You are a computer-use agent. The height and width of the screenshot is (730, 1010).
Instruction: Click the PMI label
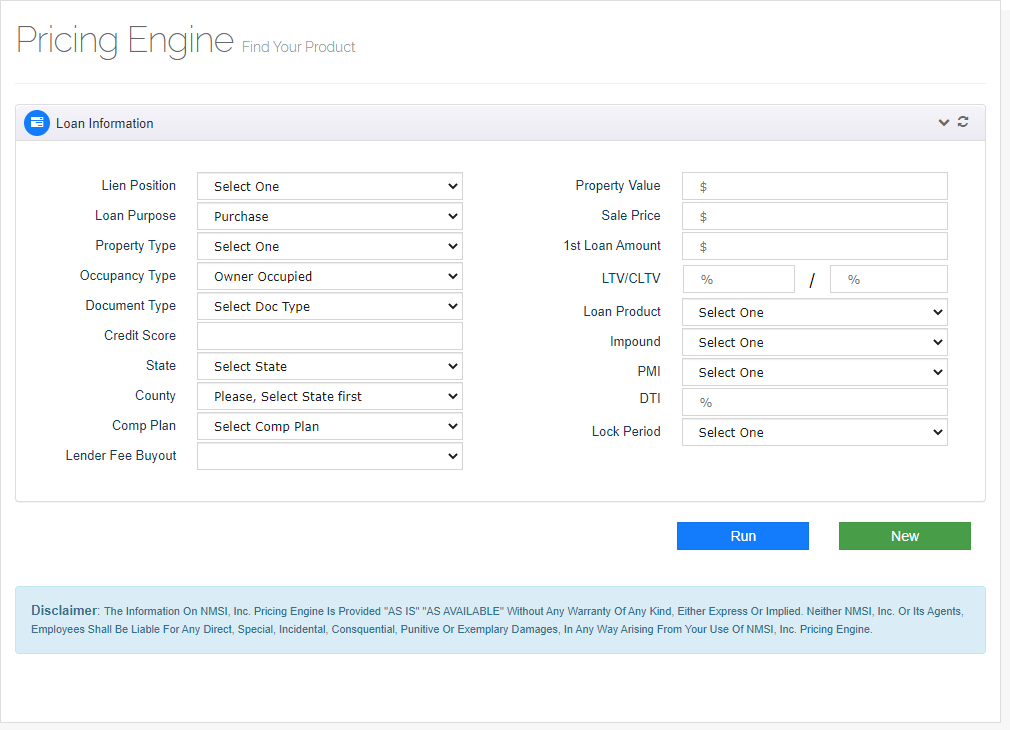click(x=649, y=372)
